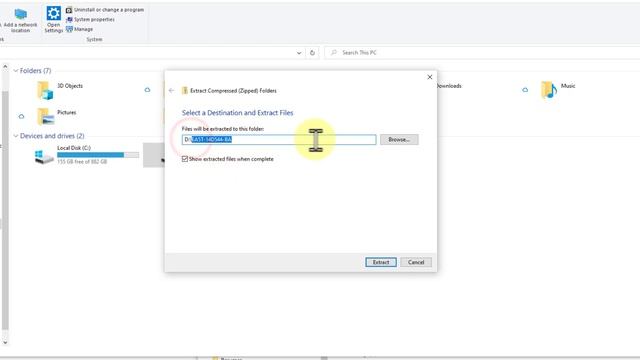This screenshot has height=360, width=640.
Task: Click the cloud status icon beside Pictures
Action: (x=21, y=116)
